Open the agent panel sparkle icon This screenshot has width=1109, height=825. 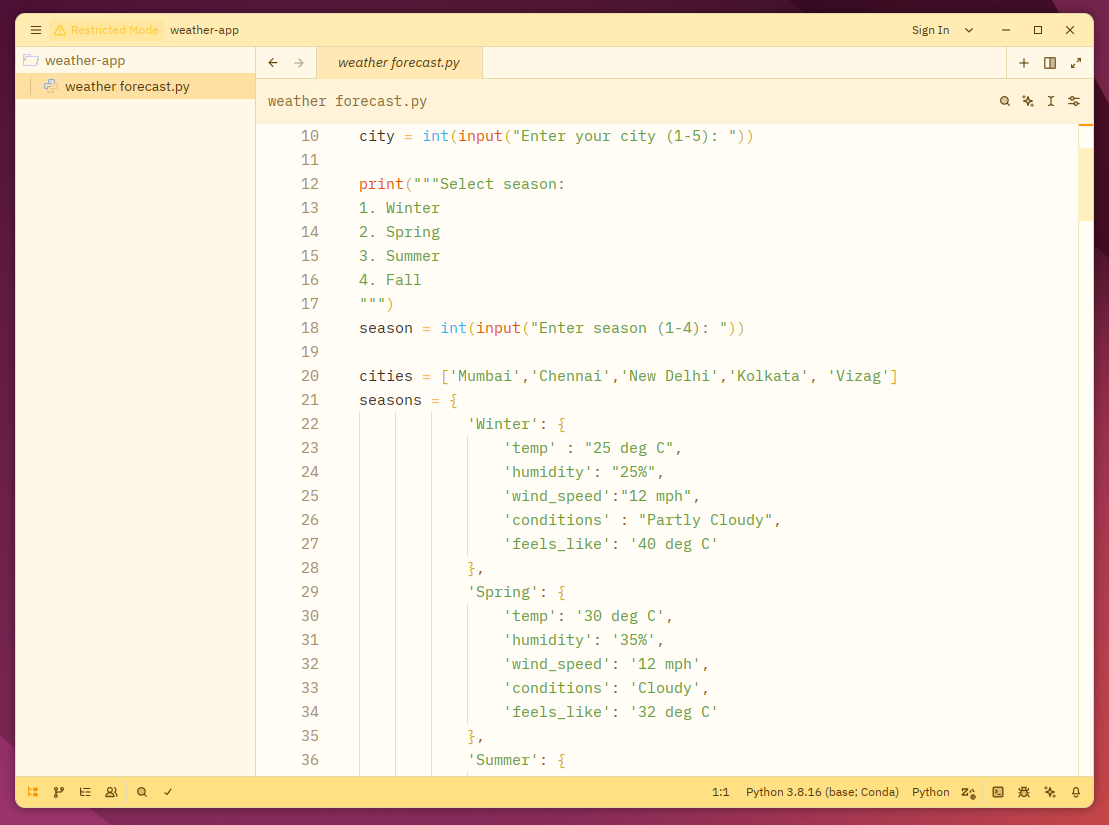(x=1050, y=792)
